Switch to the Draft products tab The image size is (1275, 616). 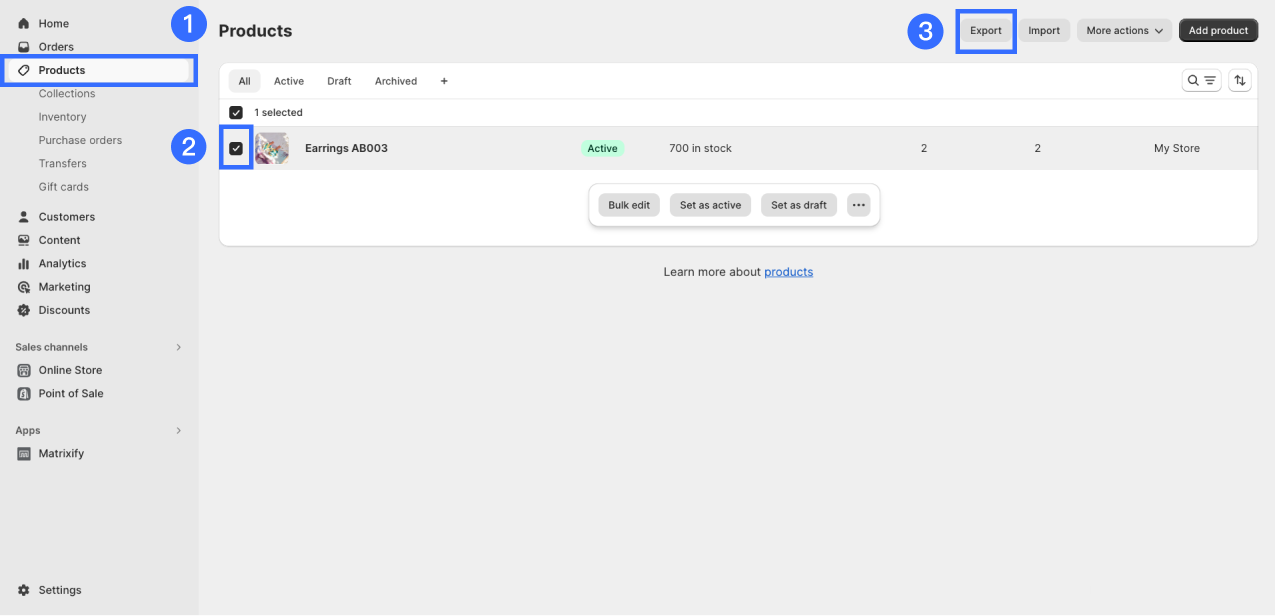coord(339,81)
